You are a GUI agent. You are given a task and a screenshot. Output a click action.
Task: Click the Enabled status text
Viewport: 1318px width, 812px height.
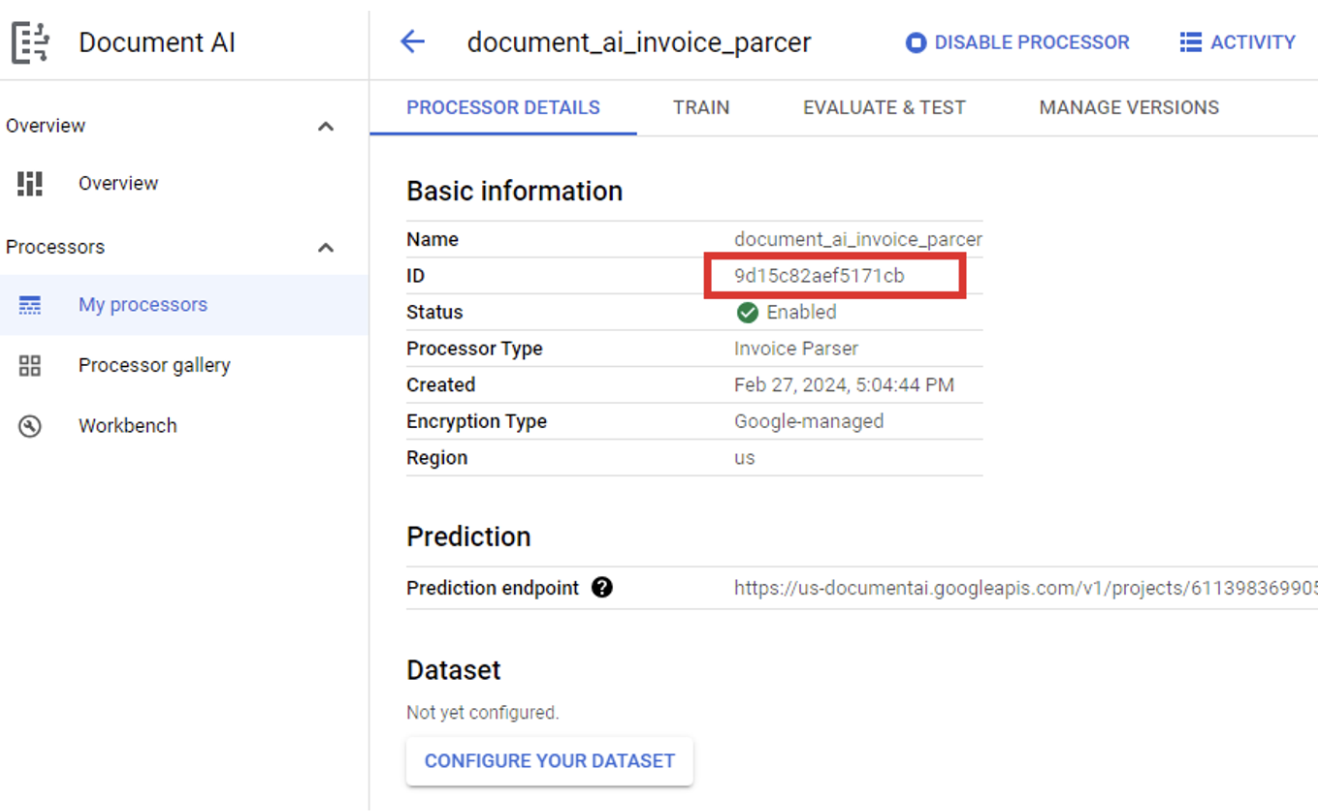(801, 312)
